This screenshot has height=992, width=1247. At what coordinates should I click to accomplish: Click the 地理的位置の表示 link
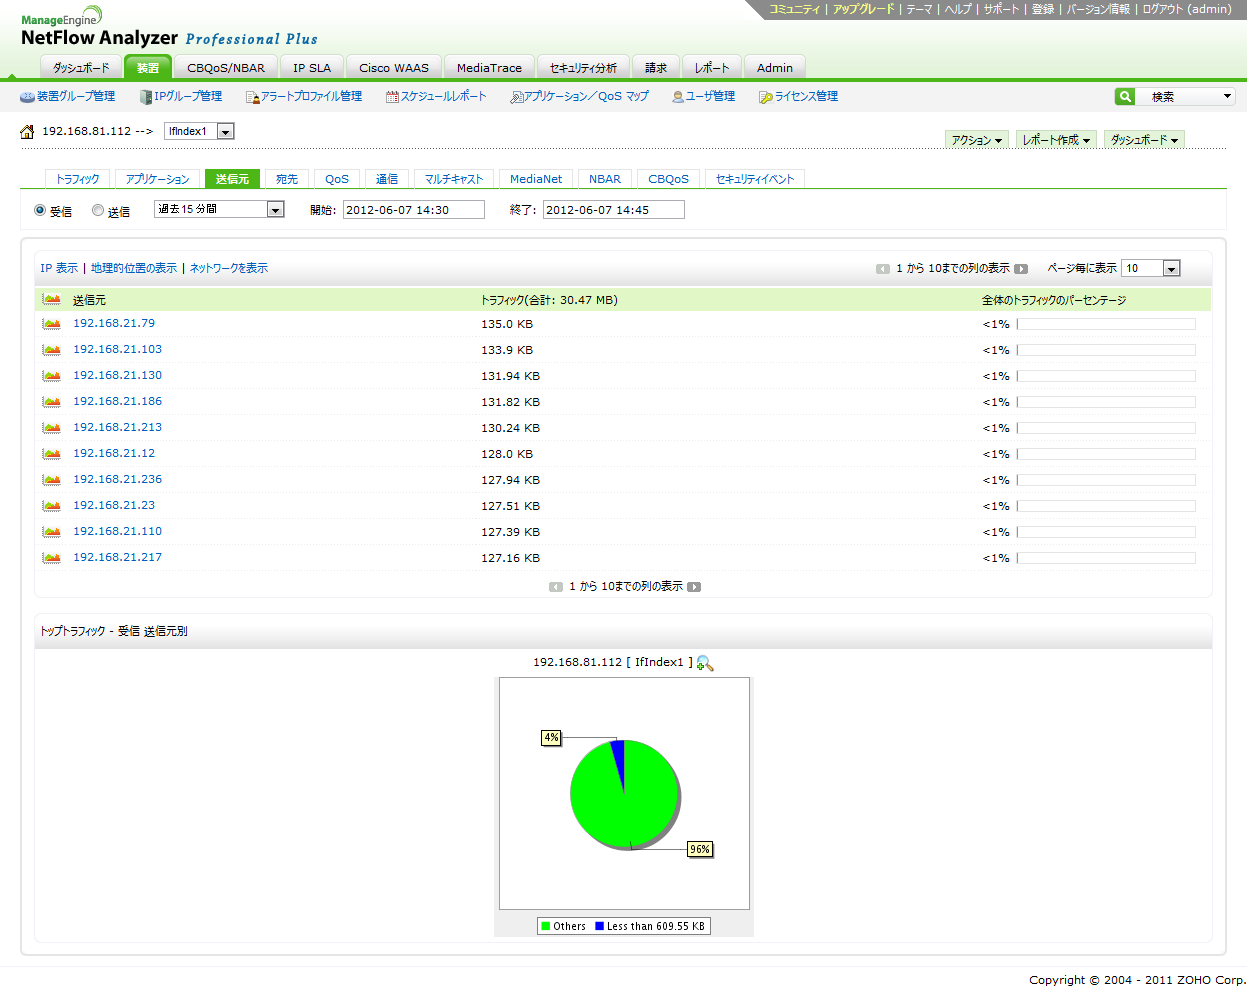(134, 268)
